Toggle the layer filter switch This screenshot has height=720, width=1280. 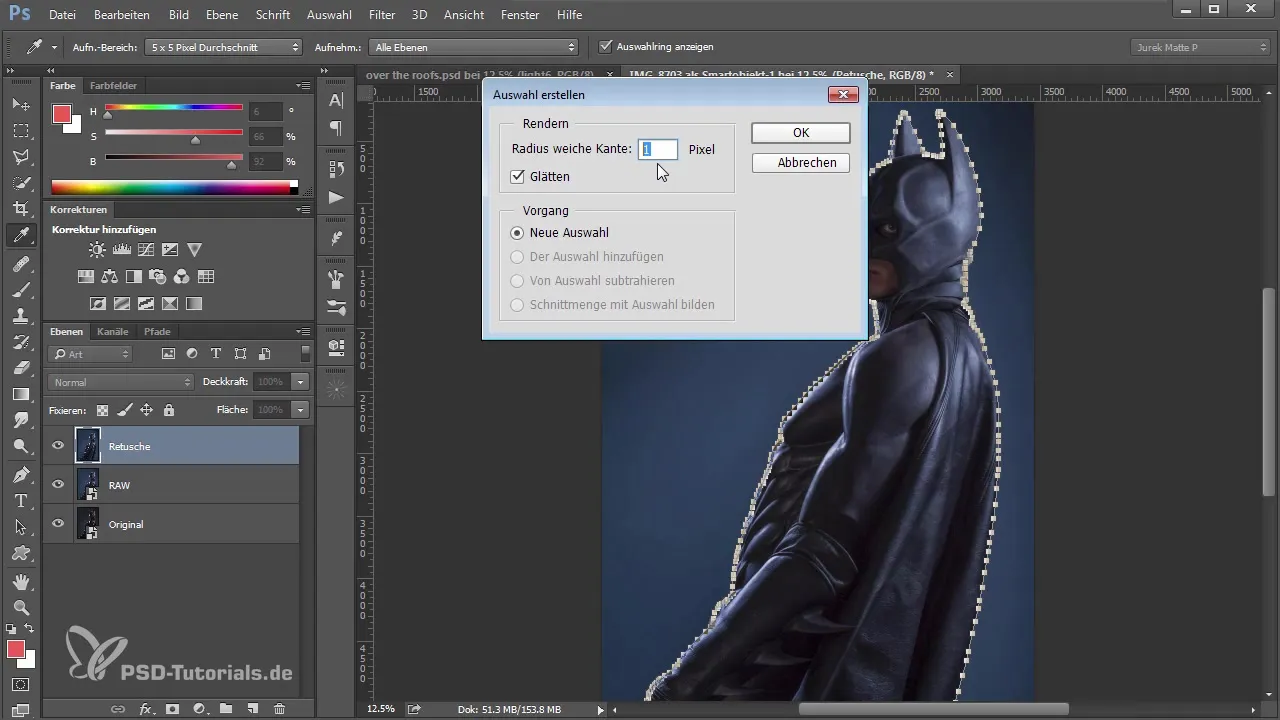(x=305, y=353)
